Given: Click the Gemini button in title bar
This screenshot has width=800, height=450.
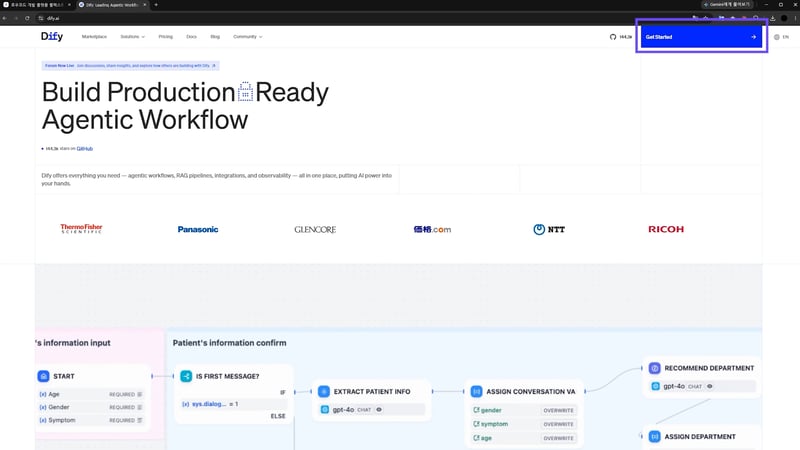Looking at the screenshot, I should pyautogui.click(x=727, y=5).
